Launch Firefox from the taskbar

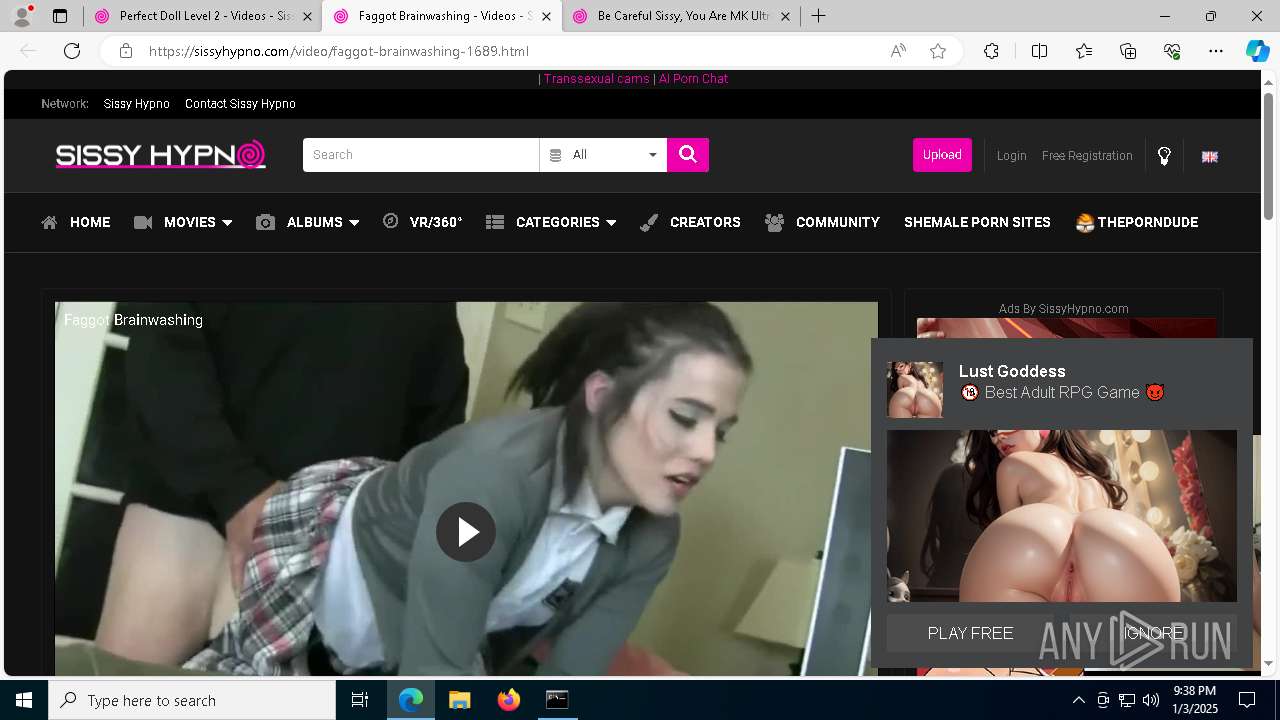pyautogui.click(x=509, y=700)
